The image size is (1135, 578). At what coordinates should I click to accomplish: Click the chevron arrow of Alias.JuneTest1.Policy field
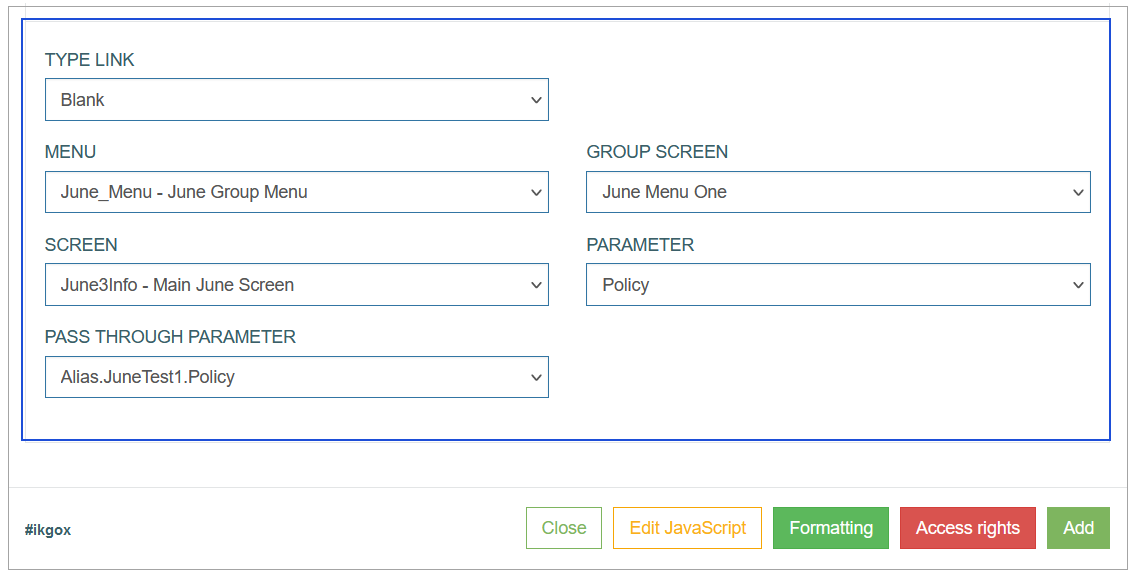coord(536,378)
